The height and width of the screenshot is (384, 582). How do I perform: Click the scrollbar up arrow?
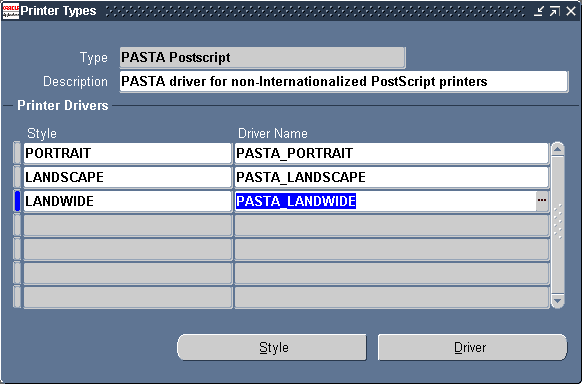click(x=558, y=149)
